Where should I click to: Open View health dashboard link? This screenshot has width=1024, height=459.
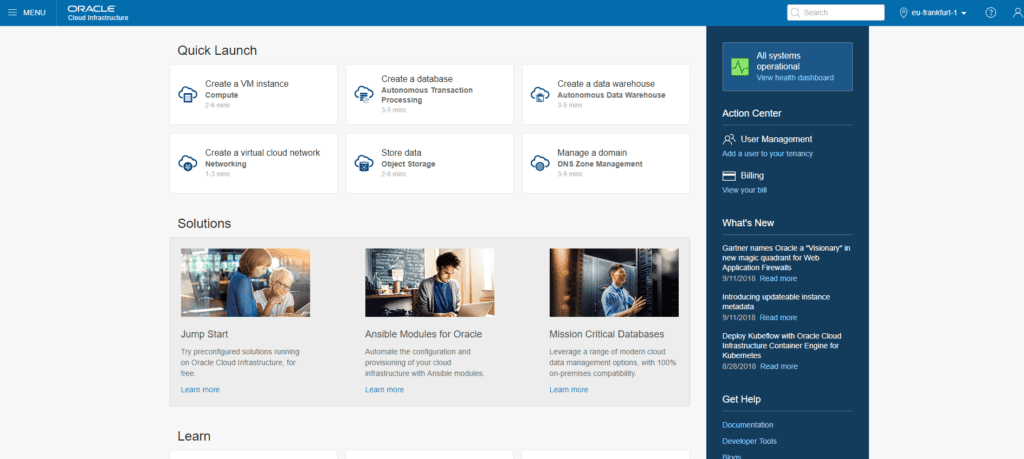click(x=795, y=78)
